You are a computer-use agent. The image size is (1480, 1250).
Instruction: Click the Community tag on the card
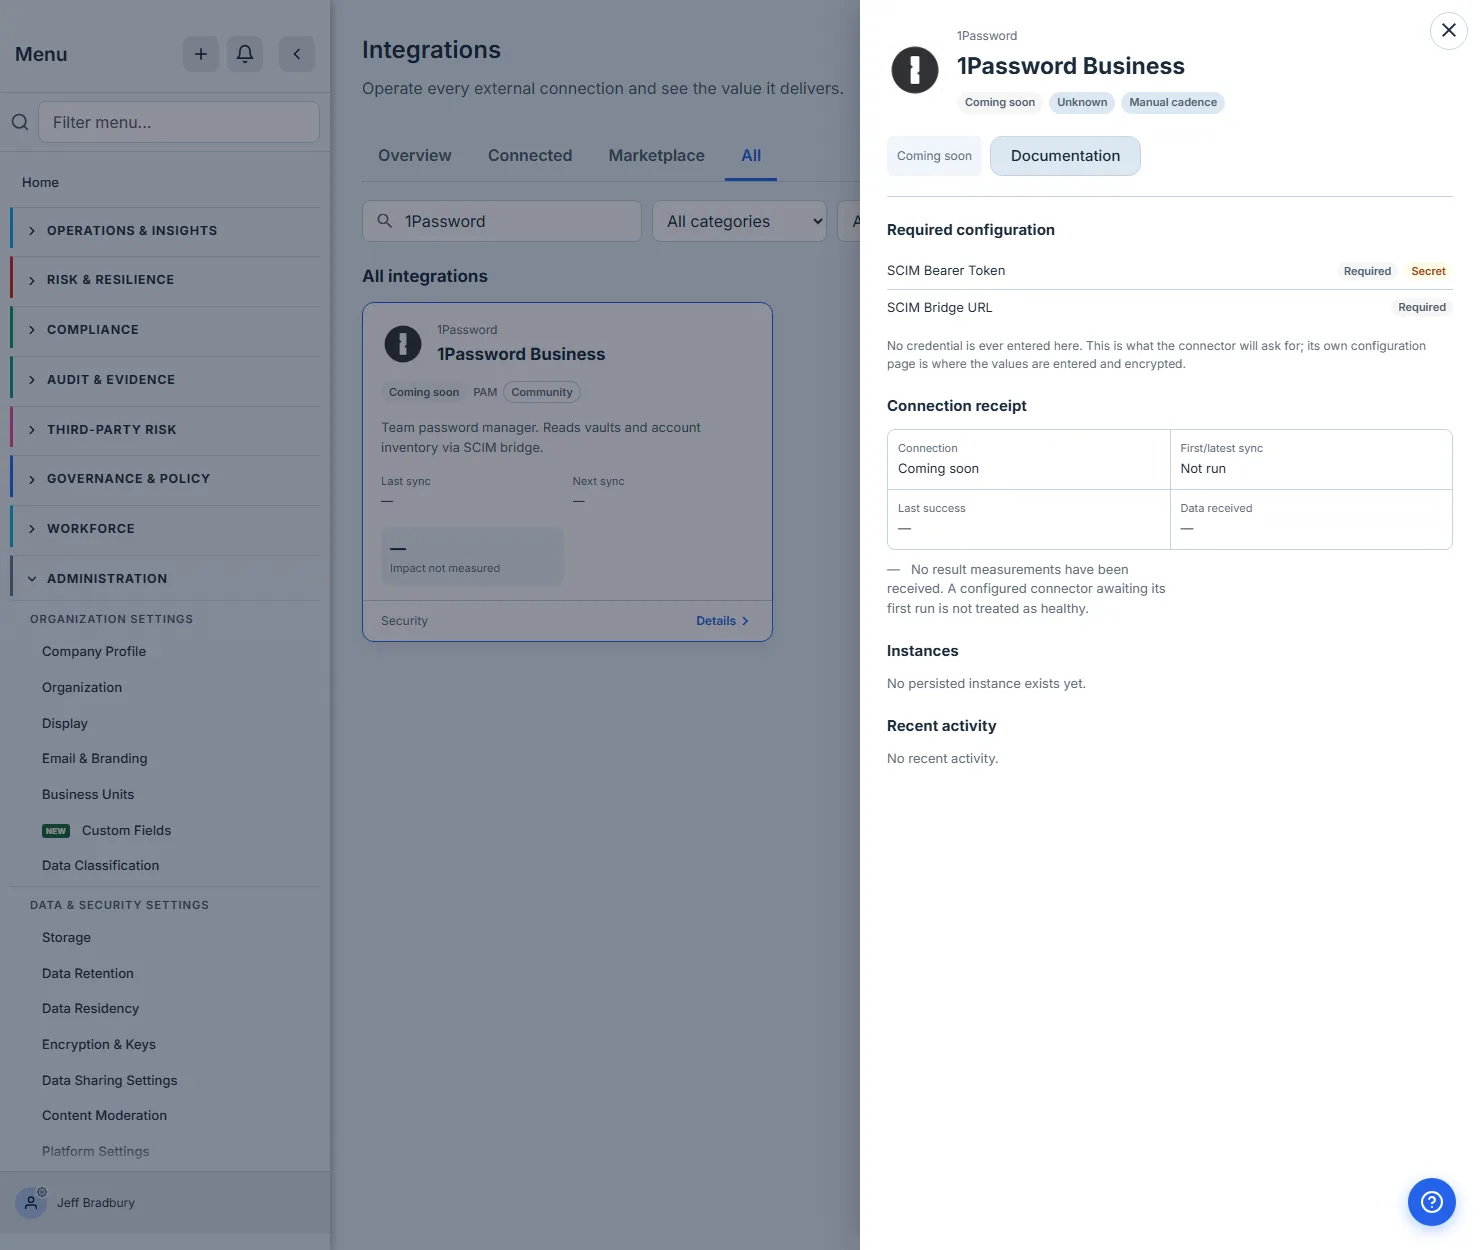click(x=542, y=392)
